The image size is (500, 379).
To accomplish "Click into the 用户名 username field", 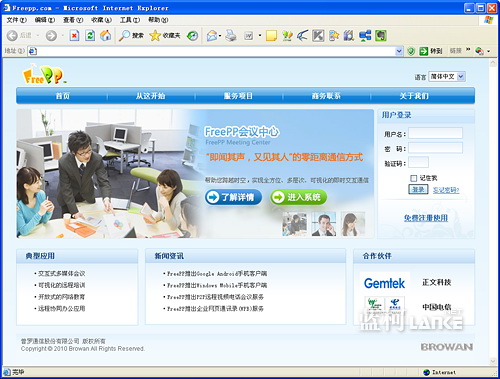I will 435,133.
